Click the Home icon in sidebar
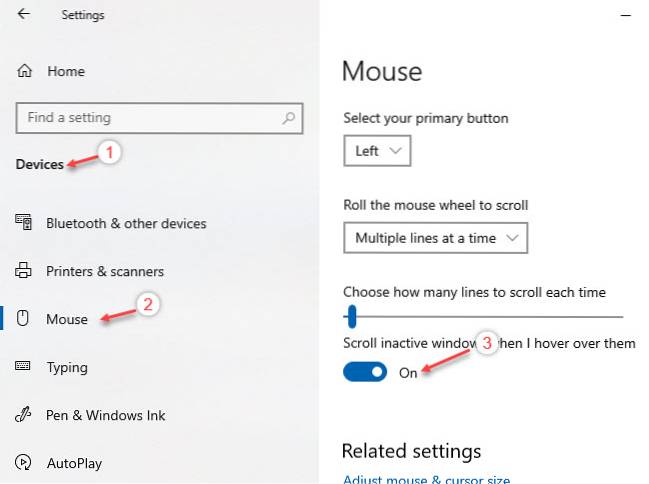 26,72
